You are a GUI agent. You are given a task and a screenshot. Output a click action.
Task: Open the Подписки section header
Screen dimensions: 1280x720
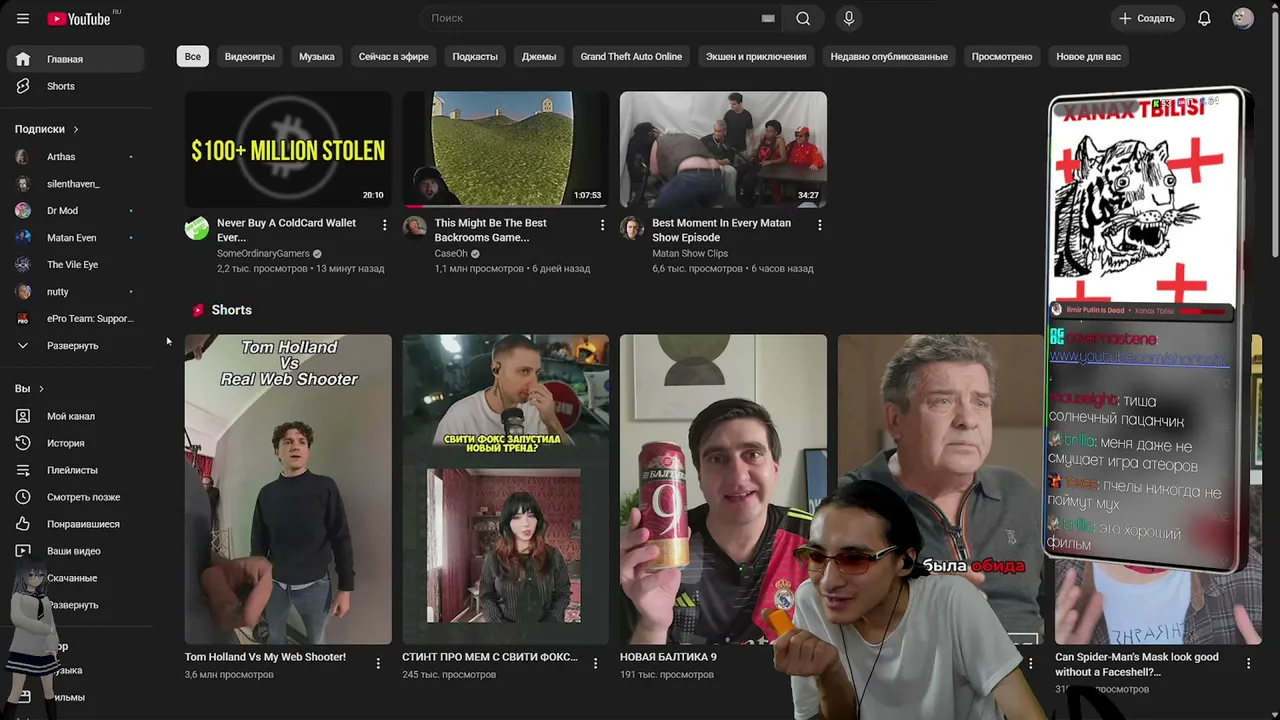coord(47,129)
